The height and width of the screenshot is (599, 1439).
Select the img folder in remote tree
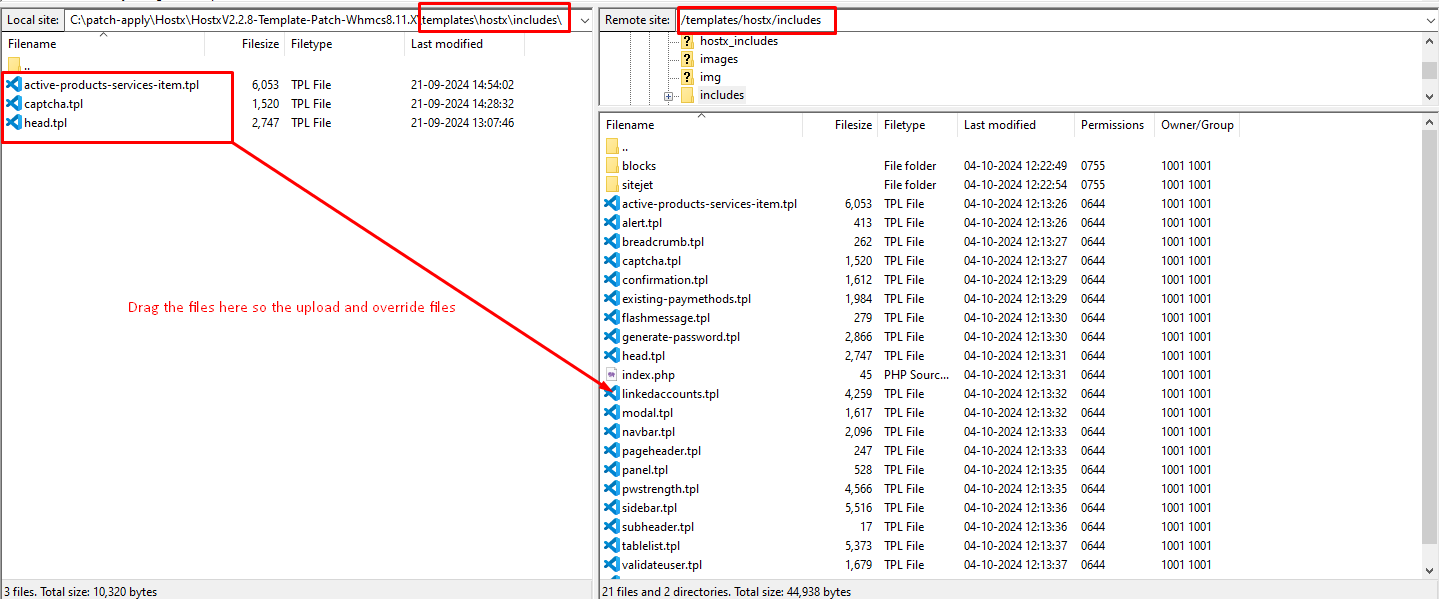710,77
